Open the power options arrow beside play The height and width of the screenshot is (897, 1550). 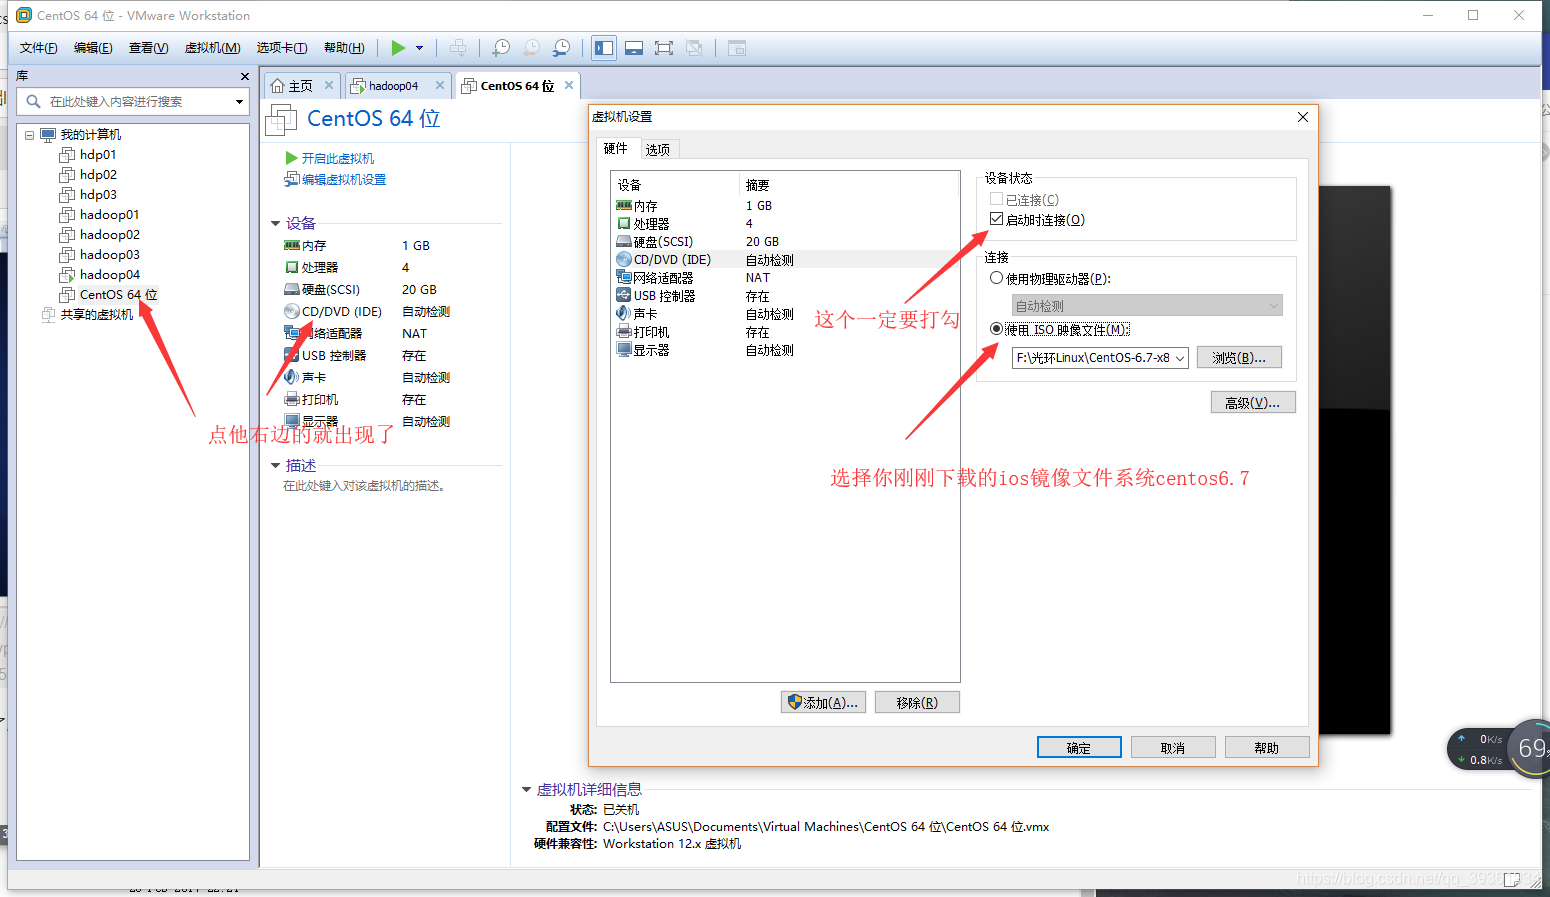[420, 48]
